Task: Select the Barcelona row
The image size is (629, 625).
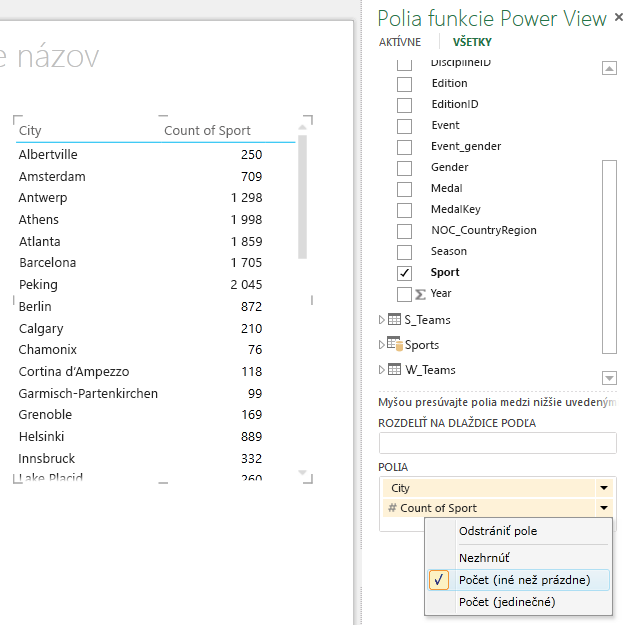Action: [x=140, y=263]
